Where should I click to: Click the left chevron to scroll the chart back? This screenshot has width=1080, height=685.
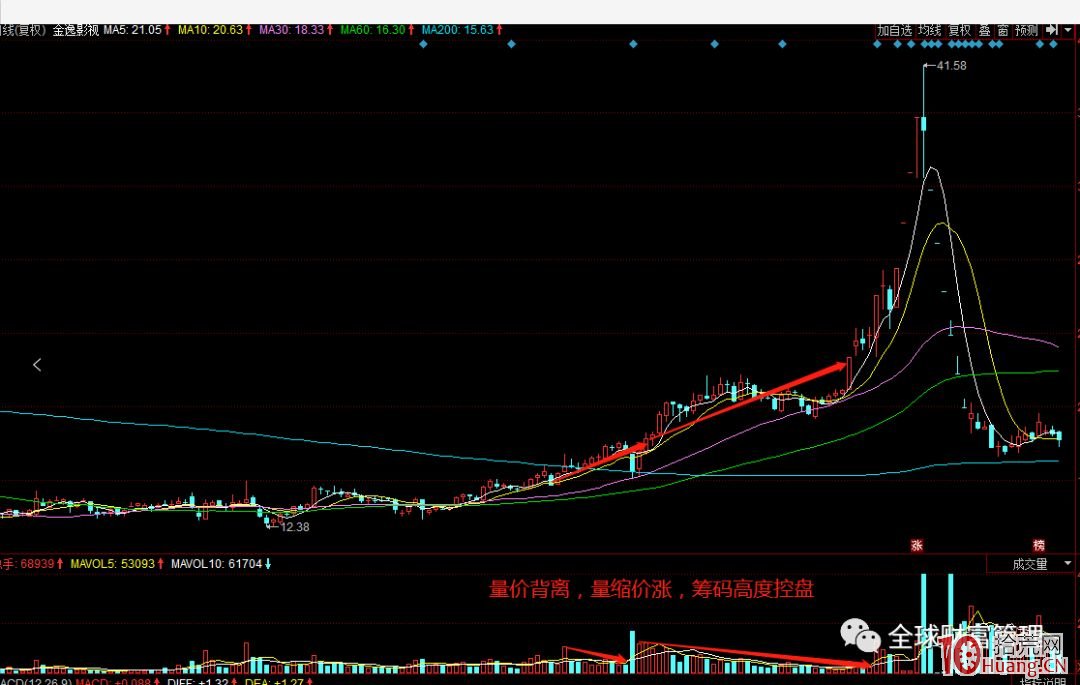pos(37,365)
